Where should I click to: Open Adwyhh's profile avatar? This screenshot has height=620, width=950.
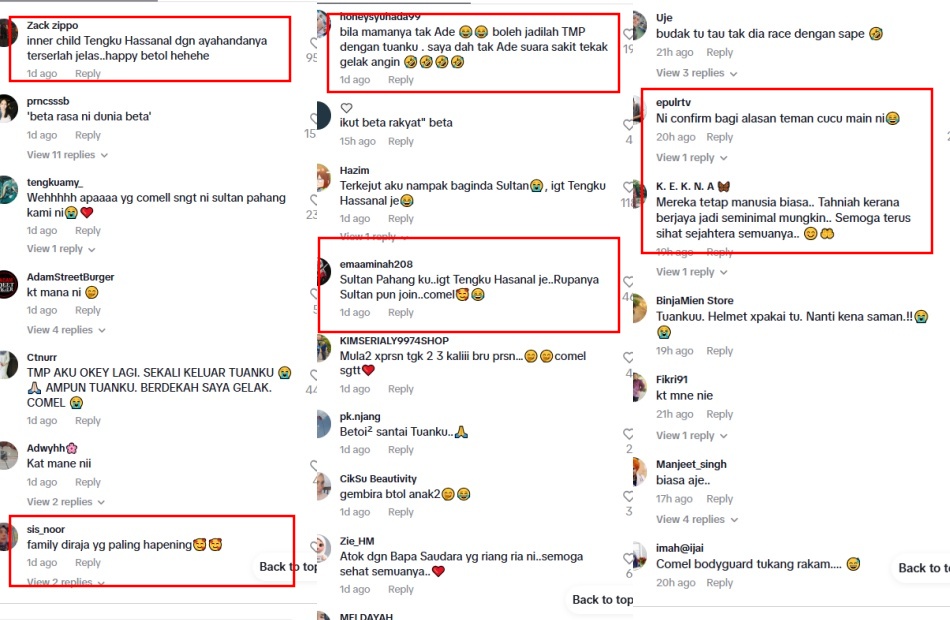8,456
